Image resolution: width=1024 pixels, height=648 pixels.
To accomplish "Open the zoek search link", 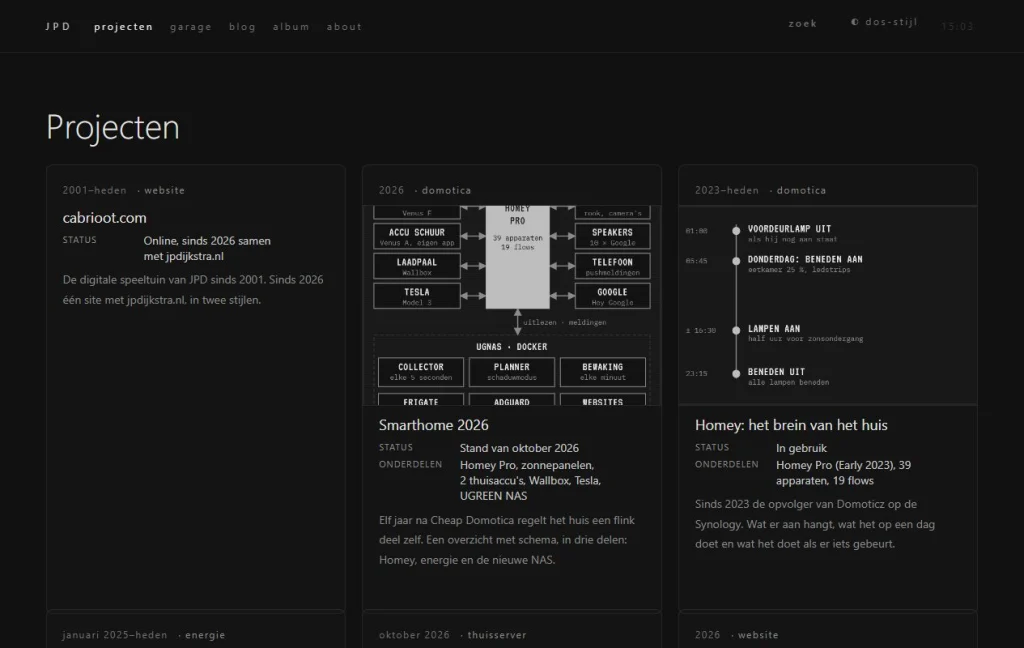I will pyautogui.click(x=803, y=24).
